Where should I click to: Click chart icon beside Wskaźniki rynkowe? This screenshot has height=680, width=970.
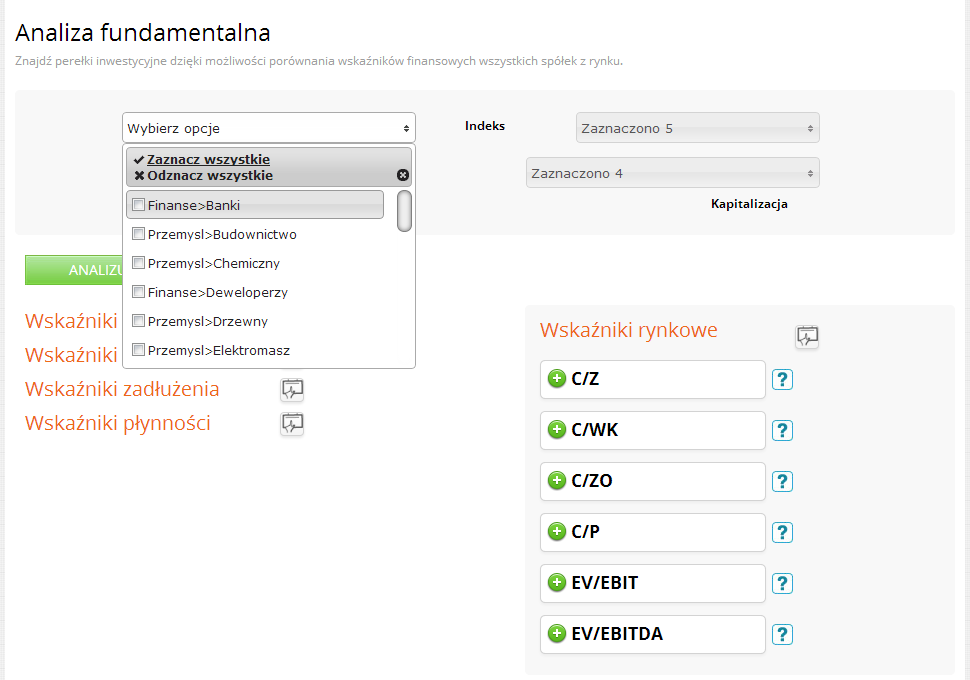(x=807, y=337)
